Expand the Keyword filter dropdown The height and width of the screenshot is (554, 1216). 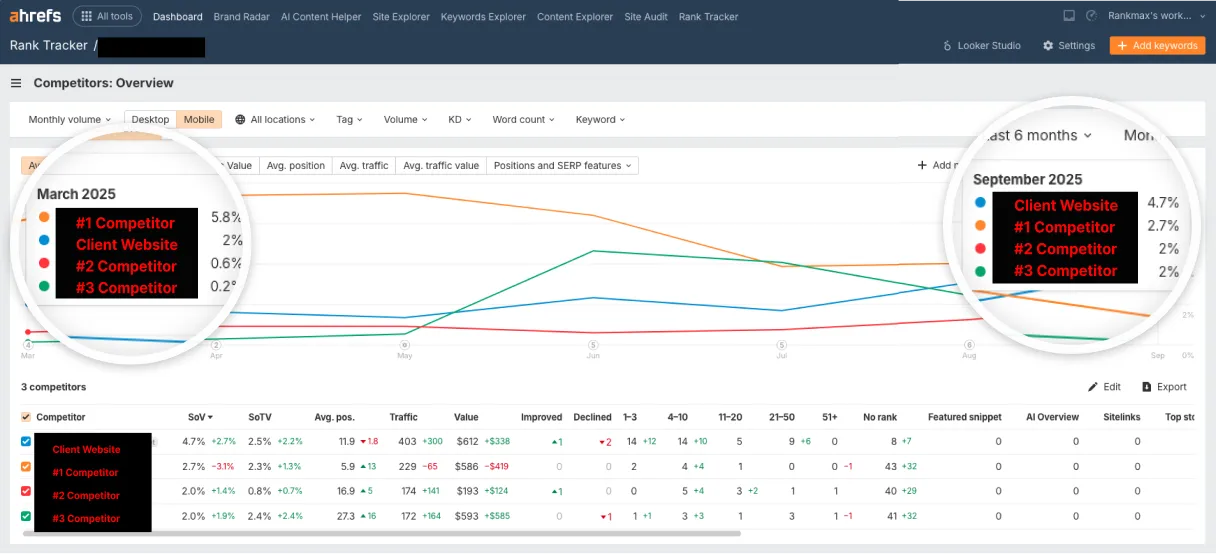point(600,119)
